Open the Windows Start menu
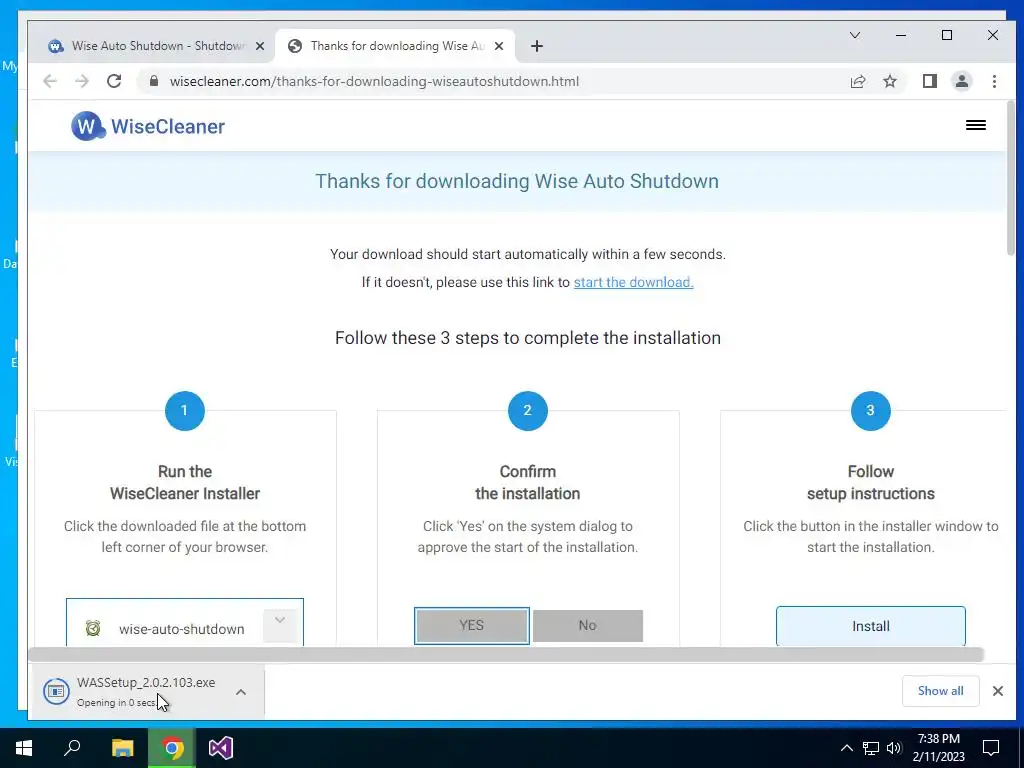Viewport: 1024px width, 768px height. (24, 748)
